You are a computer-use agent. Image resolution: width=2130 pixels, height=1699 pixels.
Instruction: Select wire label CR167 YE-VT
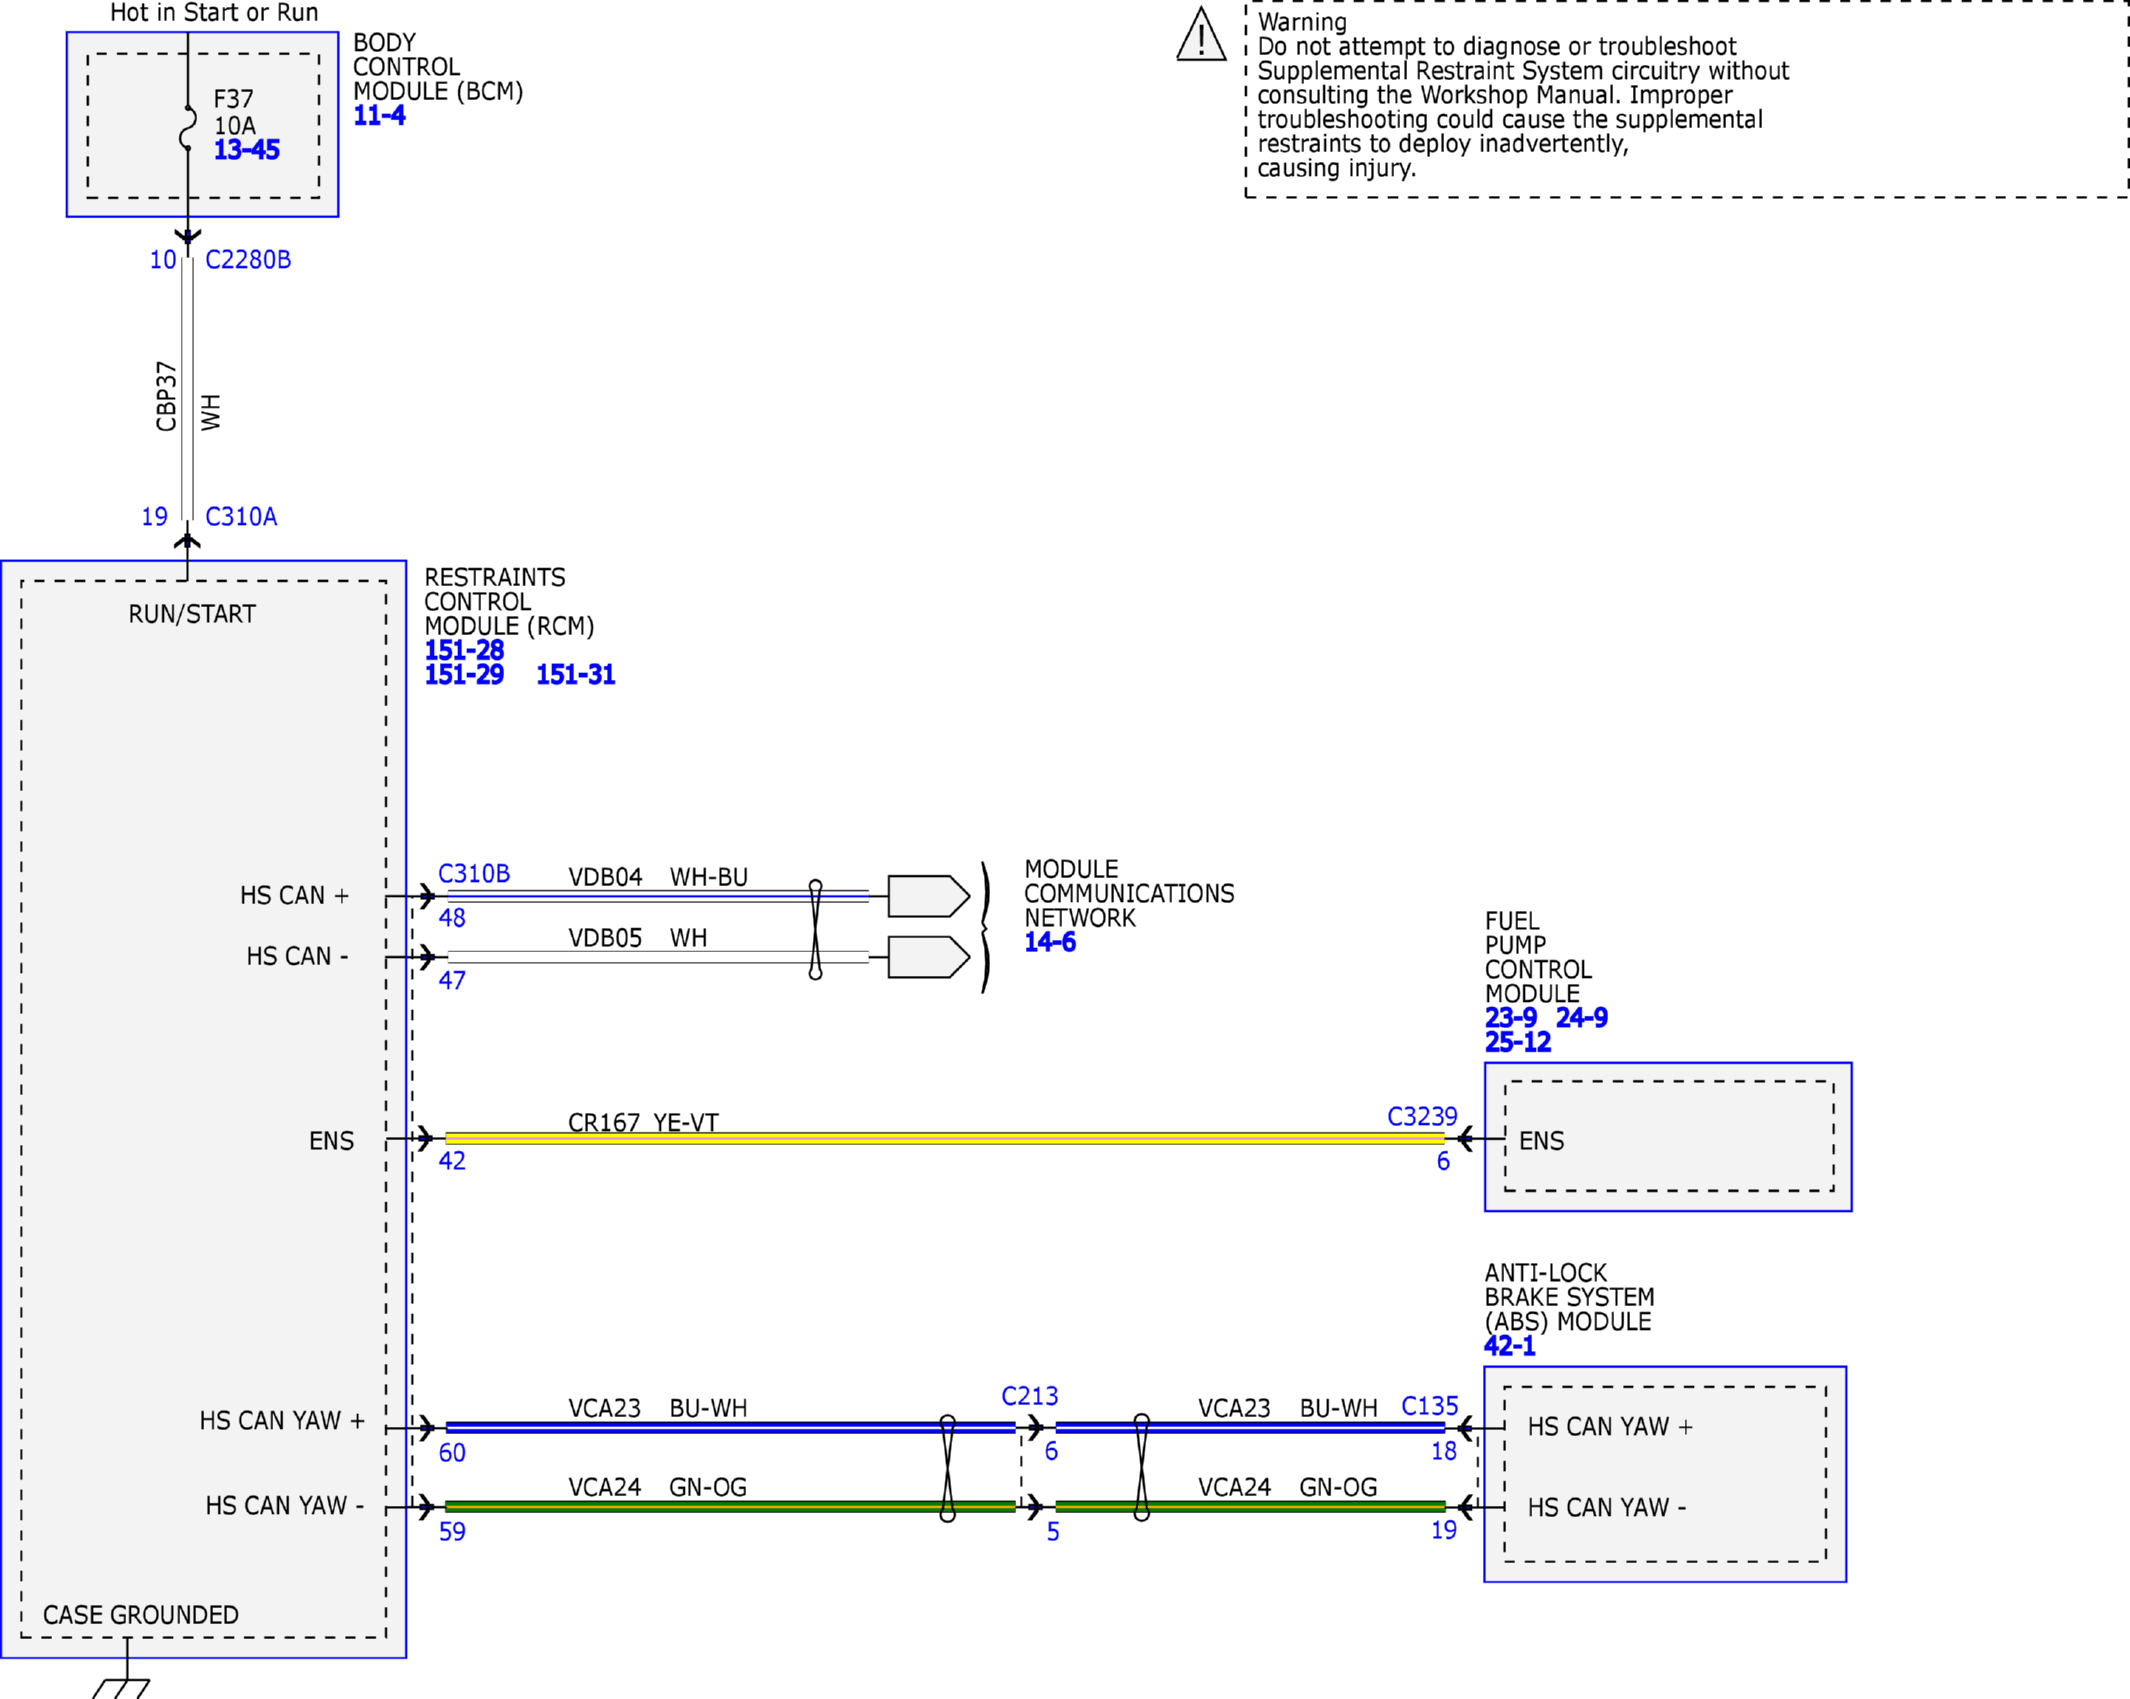coord(643,1122)
